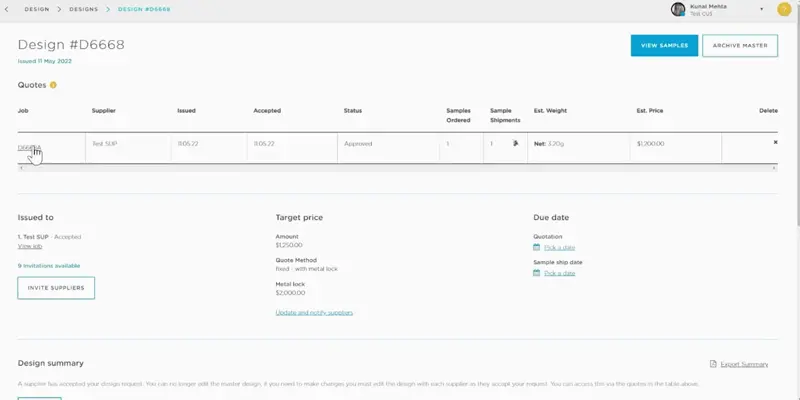
Task: Go to Designs in breadcrumb
Action: click(84, 9)
